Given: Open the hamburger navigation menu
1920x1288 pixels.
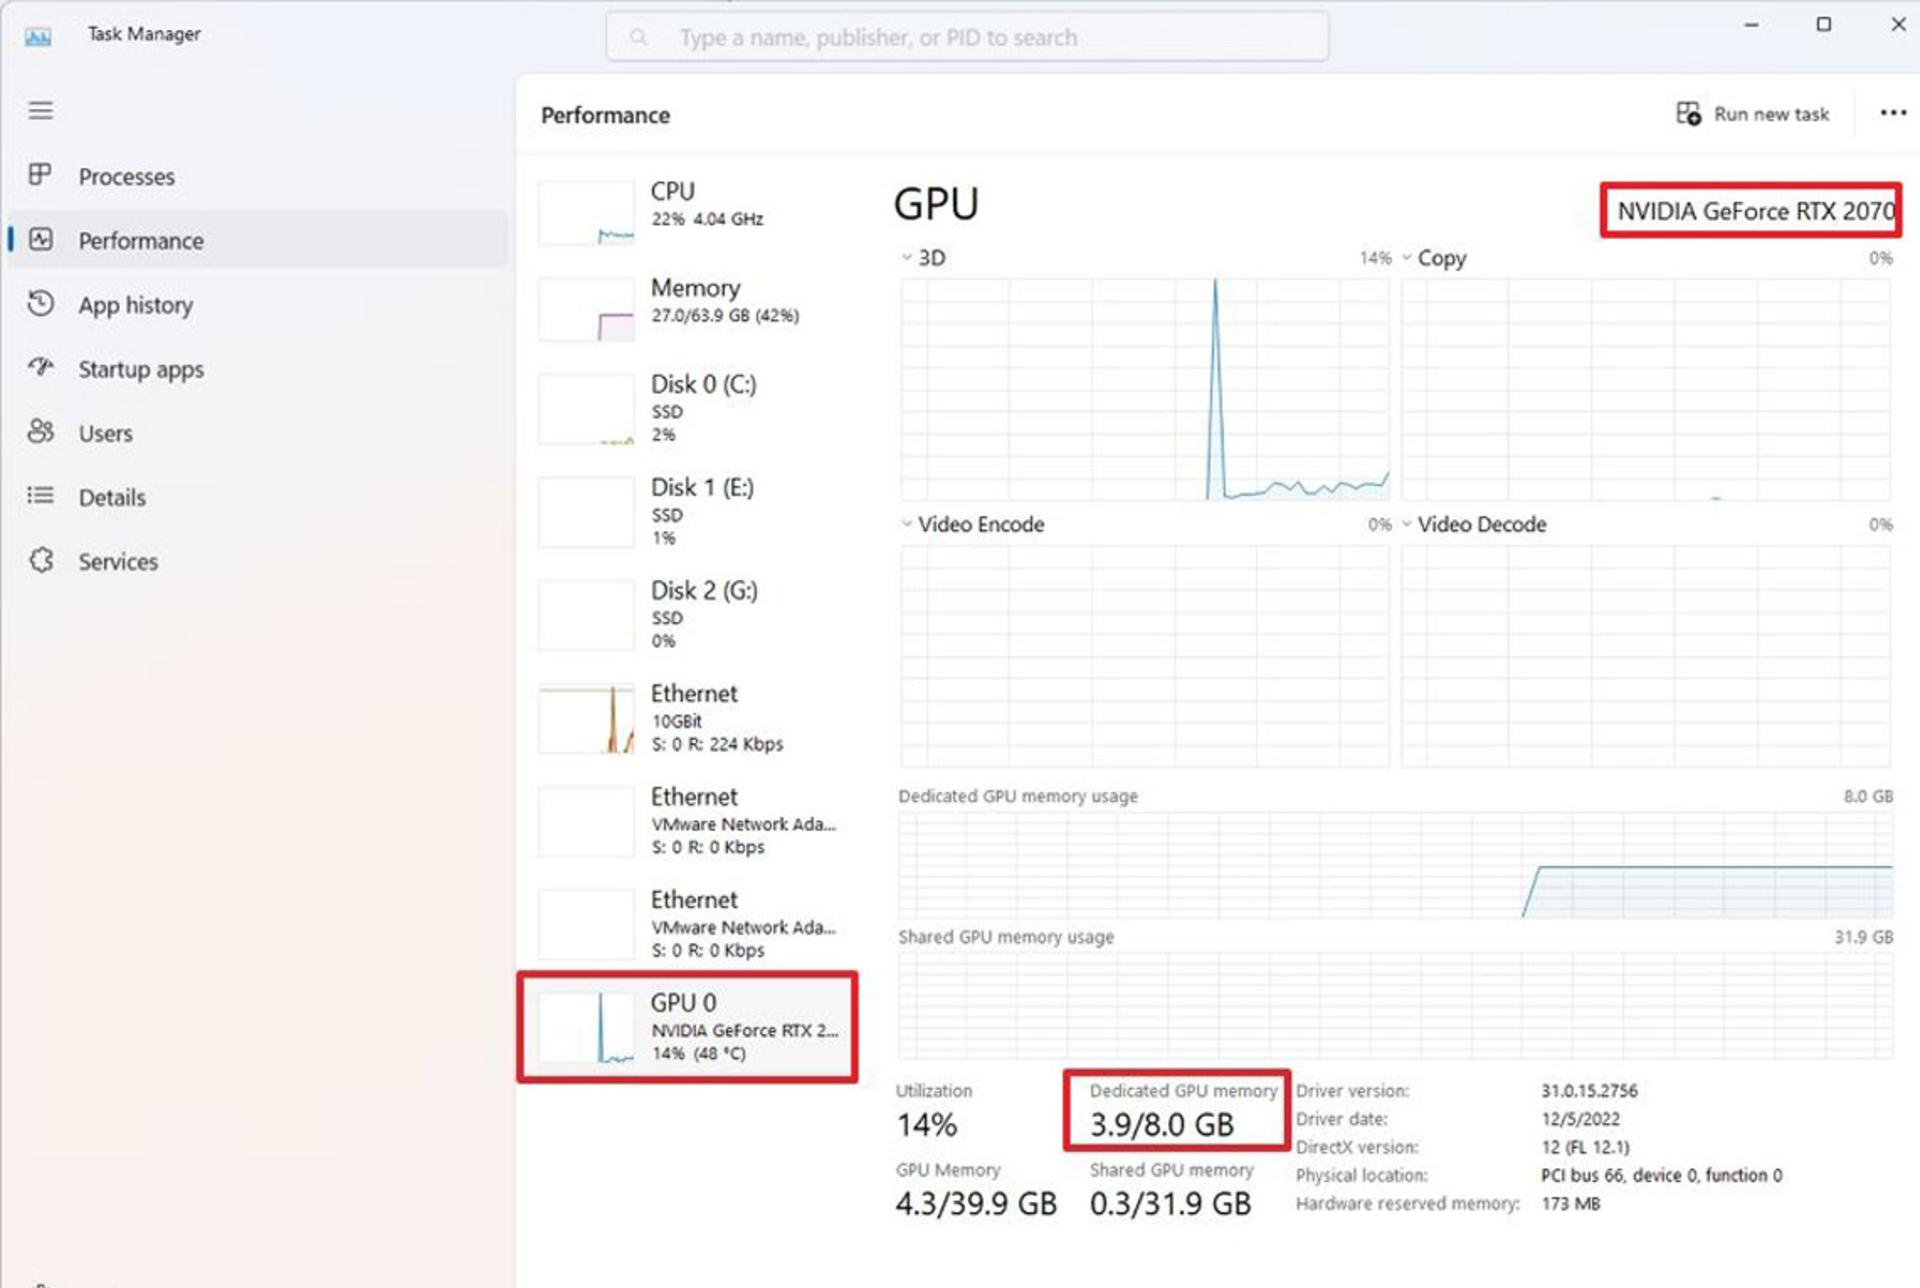Looking at the screenshot, I should click(40, 110).
